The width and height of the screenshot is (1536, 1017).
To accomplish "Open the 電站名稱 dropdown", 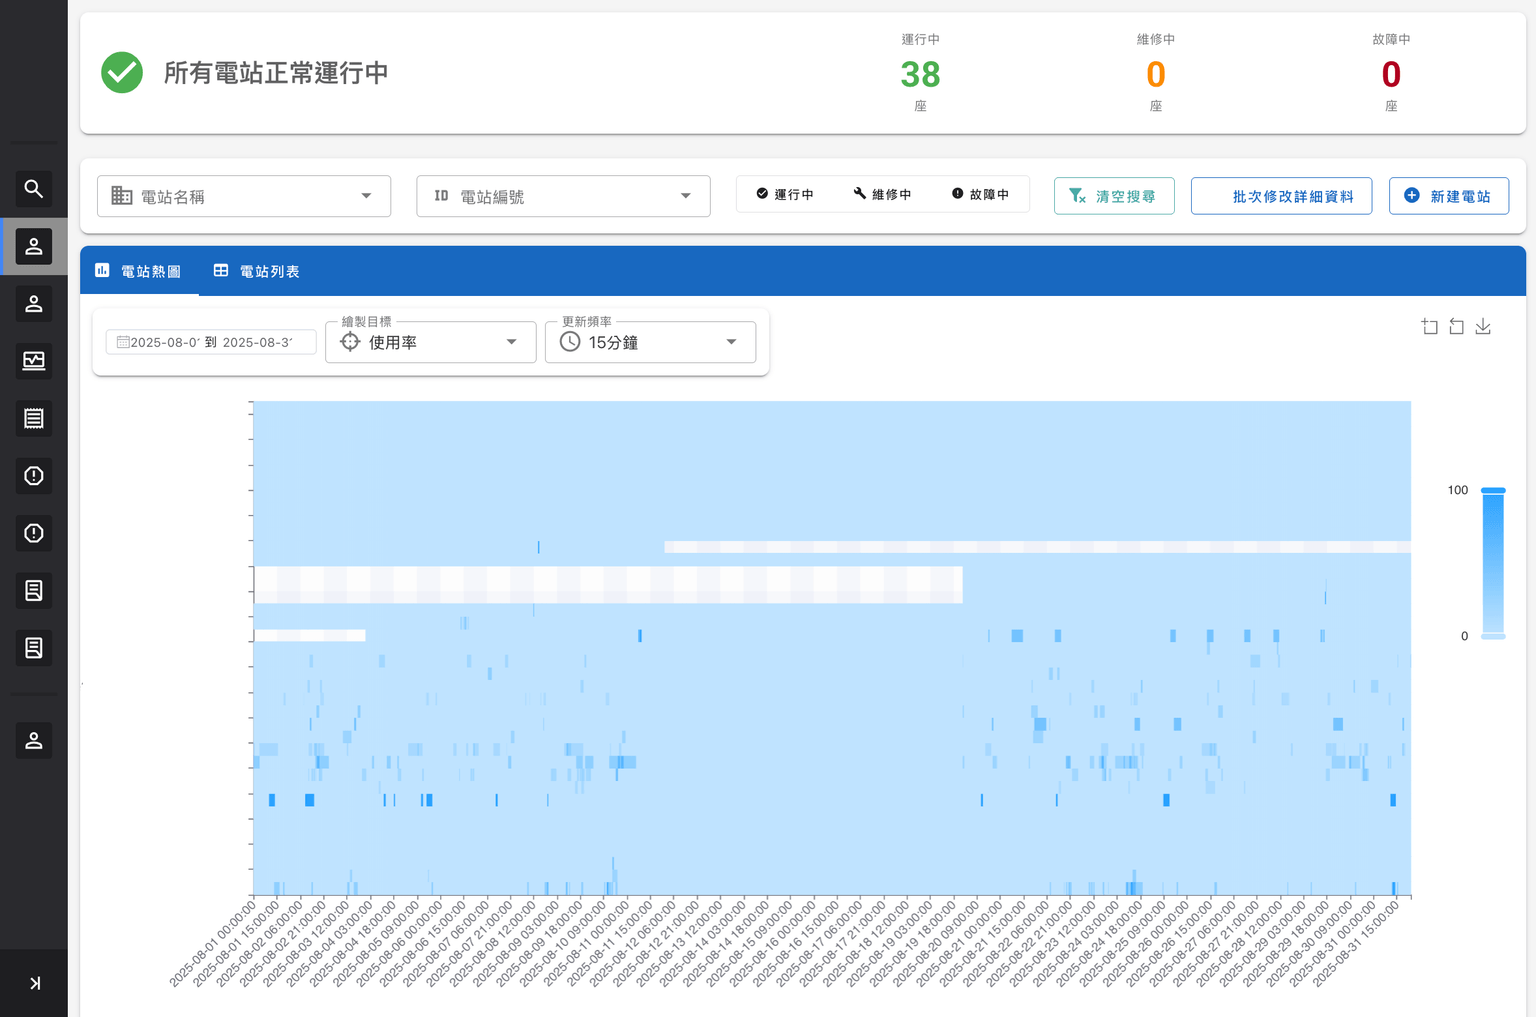I will pyautogui.click(x=244, y=196).
